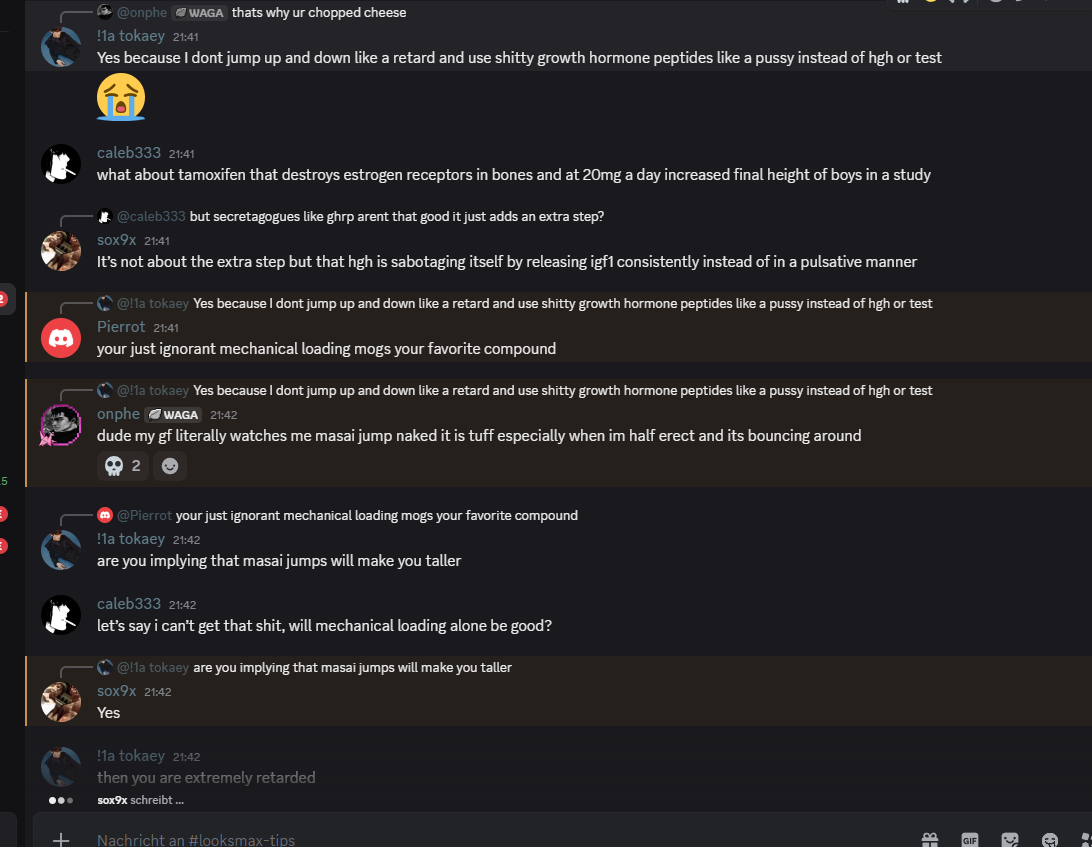The height and width of the screenshot is (847, 1092).
Task: Jump to the replied "but secretagogues like ghrp" message
Action: click(396, 216)
